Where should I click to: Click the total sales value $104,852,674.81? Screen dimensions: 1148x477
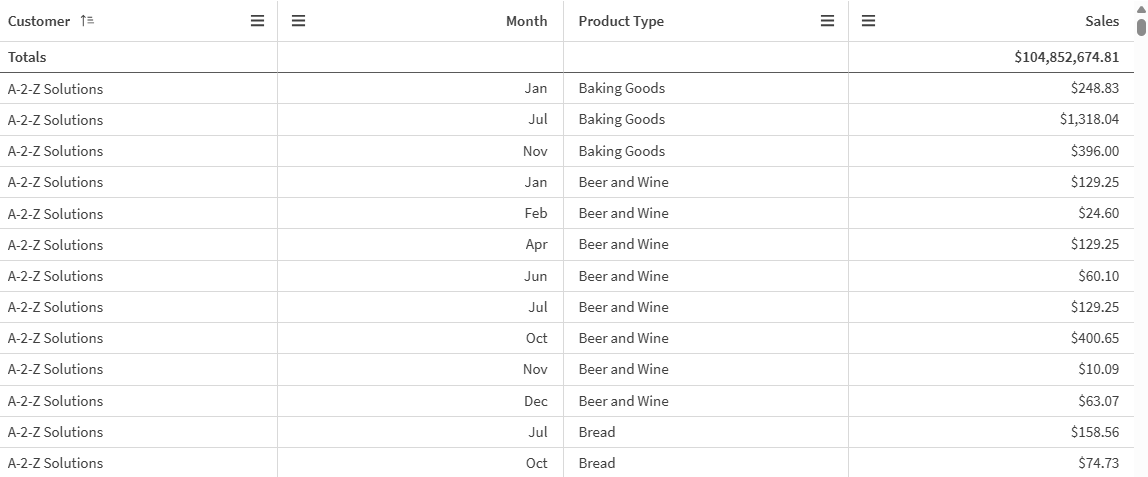point(1066,57)
